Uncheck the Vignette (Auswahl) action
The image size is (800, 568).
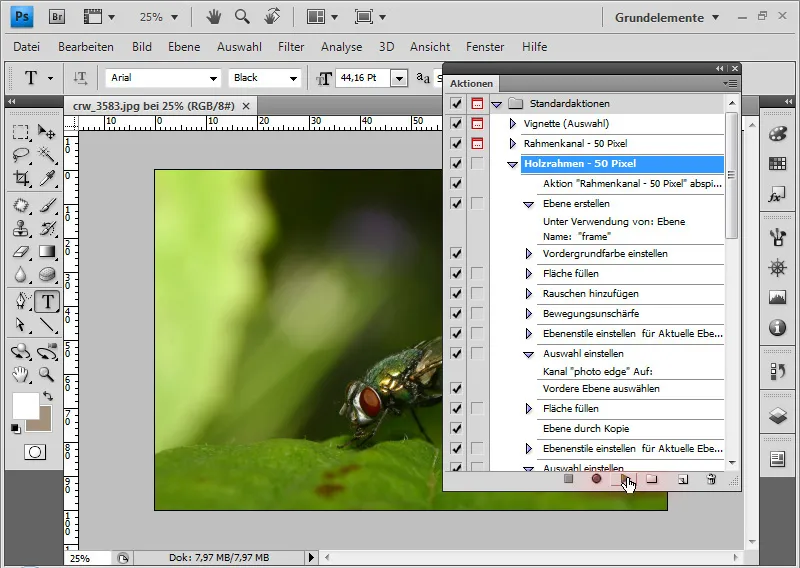pos(456,124)
